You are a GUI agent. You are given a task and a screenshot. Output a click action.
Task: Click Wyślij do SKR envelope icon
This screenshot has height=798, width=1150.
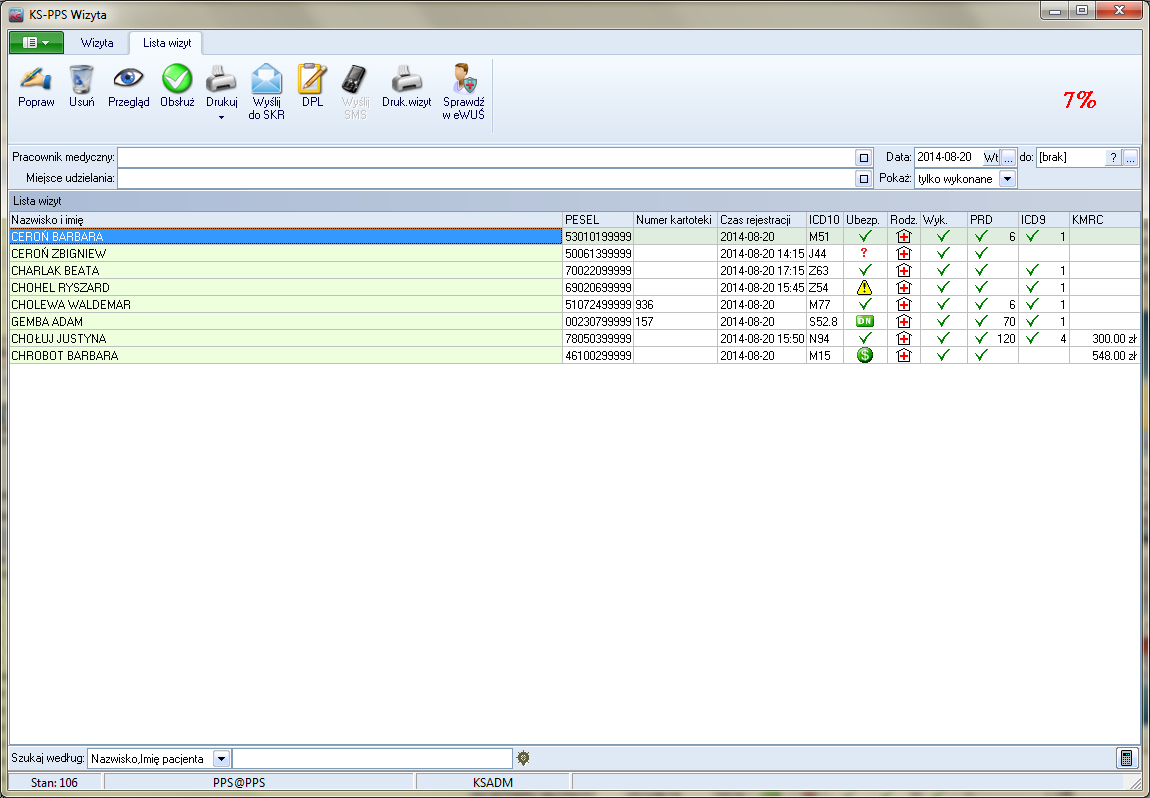267,79
